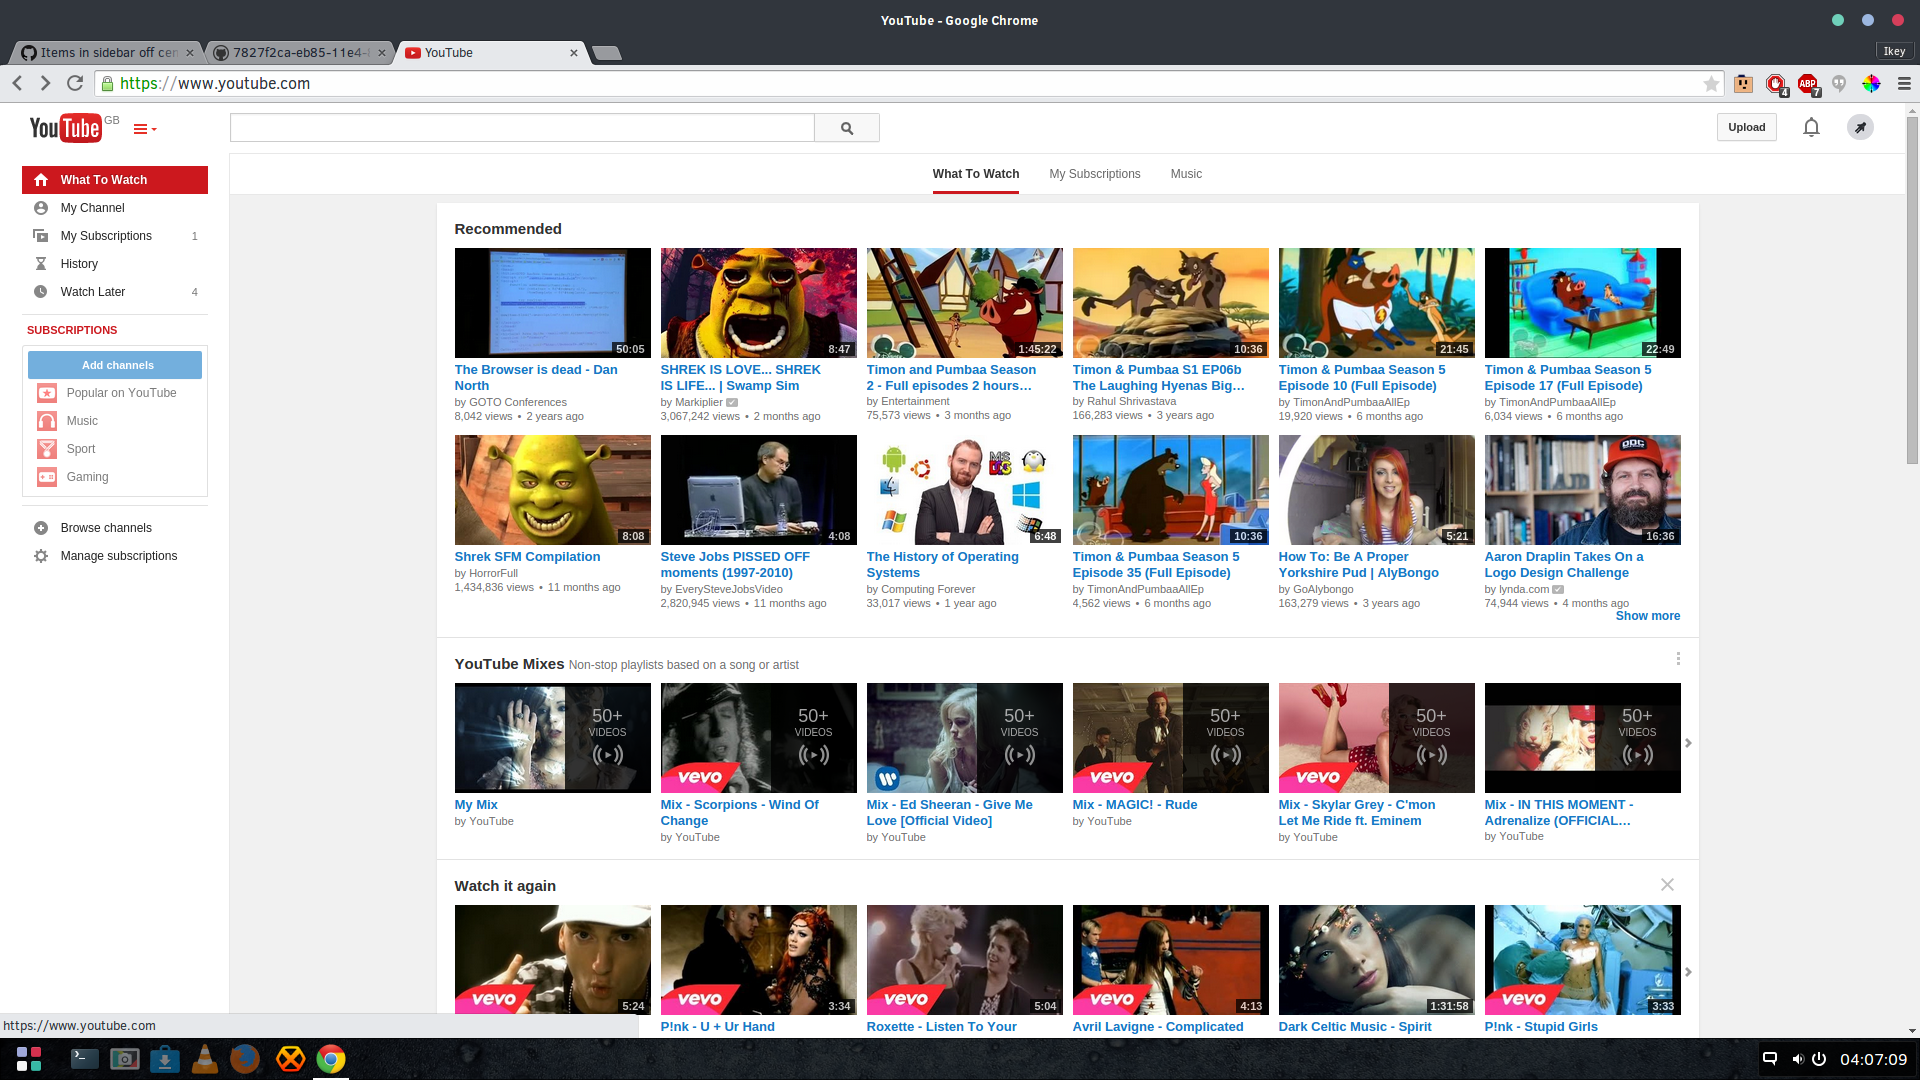Click the History hourglass icon
1920x1080 pixels.
click(41, 264)
